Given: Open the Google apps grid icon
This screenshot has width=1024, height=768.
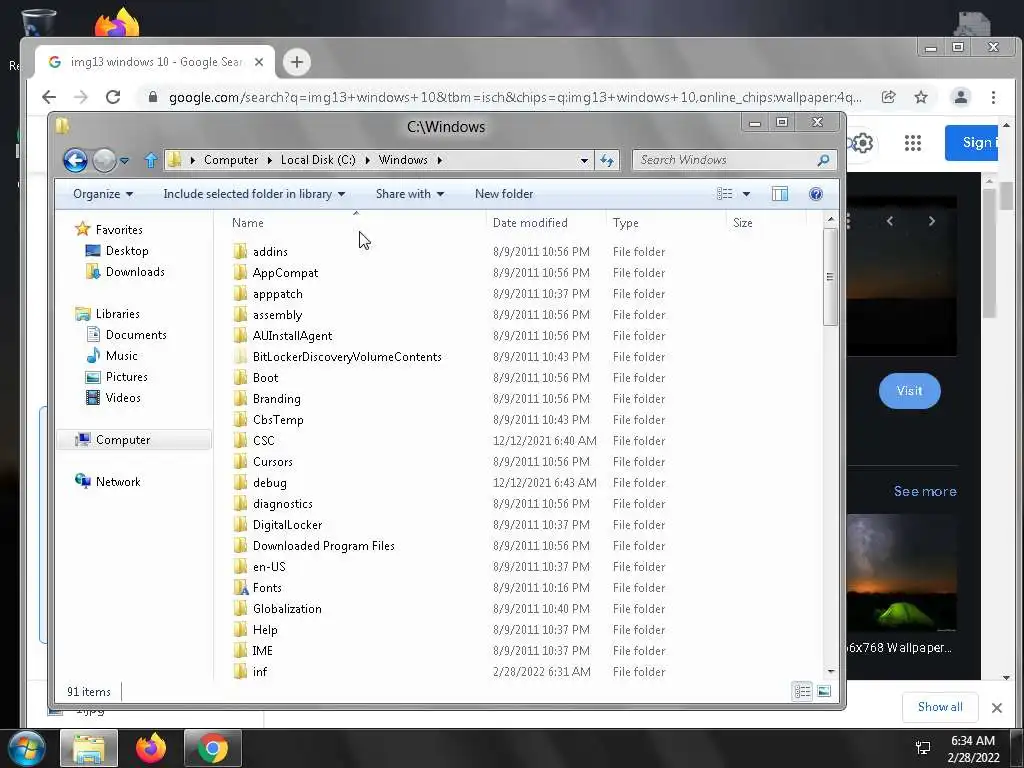Looking at the screenshot, I should click(913, 143).
